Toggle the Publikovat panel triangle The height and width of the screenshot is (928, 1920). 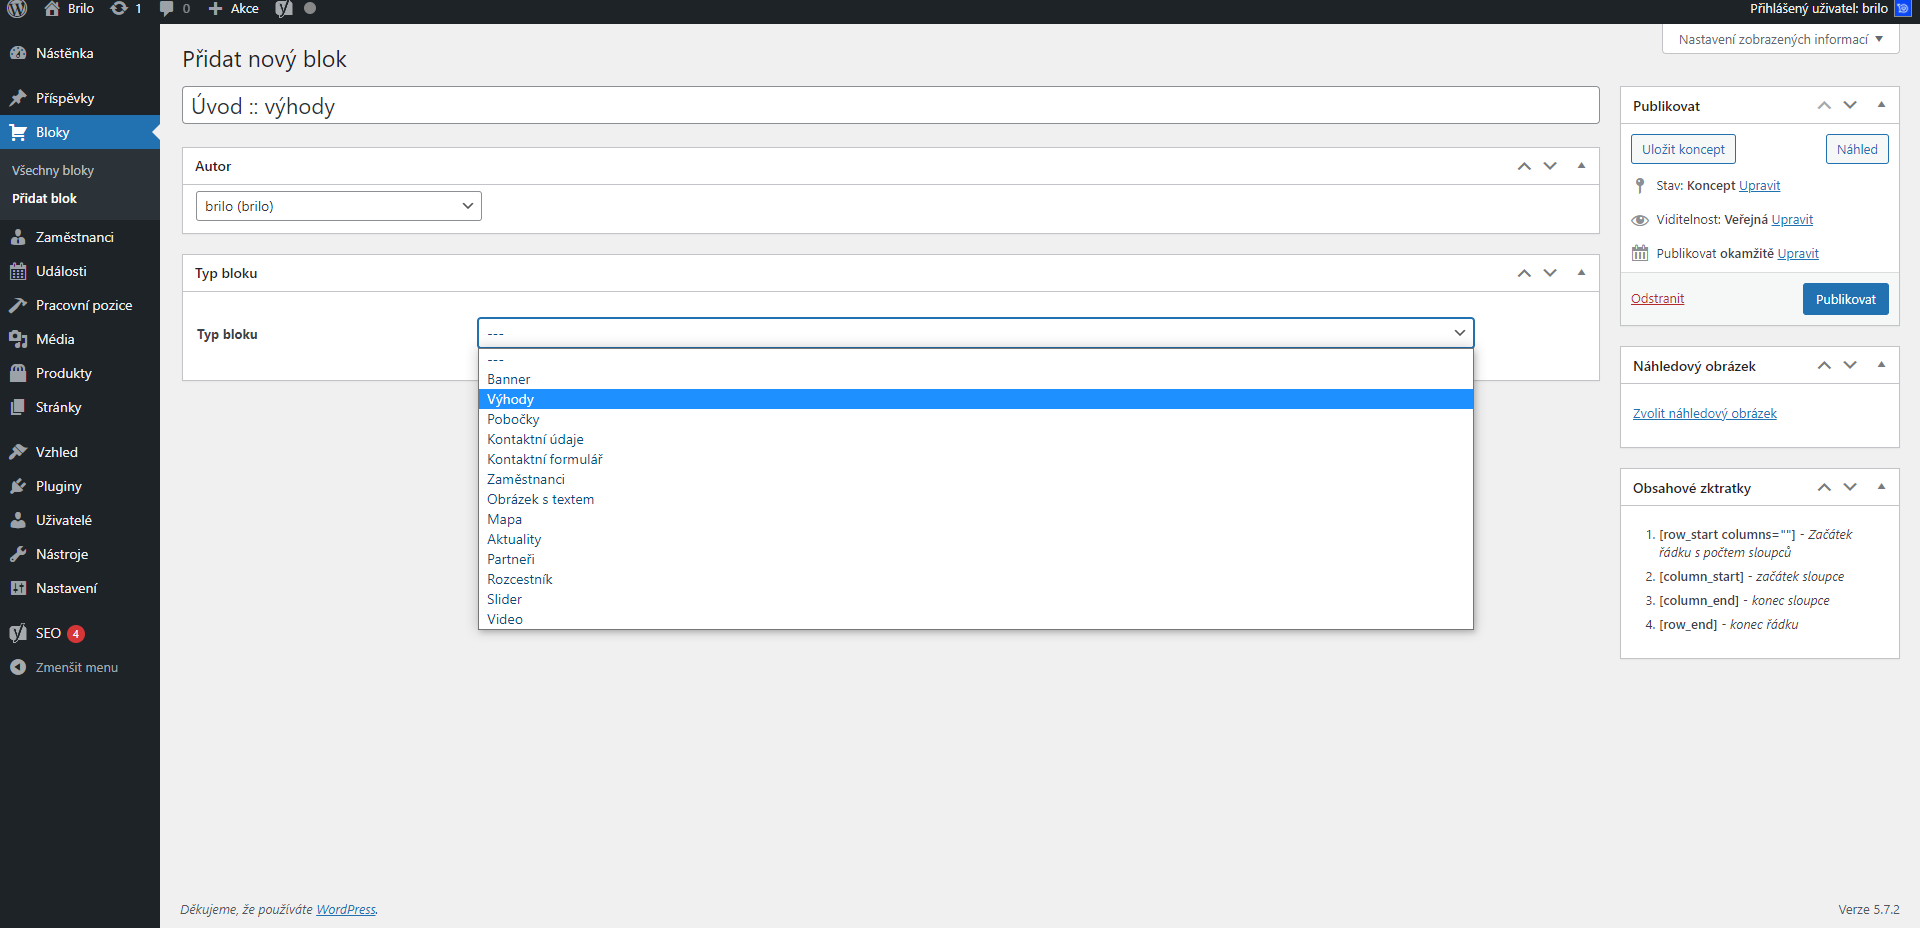tap(1881, 105)
